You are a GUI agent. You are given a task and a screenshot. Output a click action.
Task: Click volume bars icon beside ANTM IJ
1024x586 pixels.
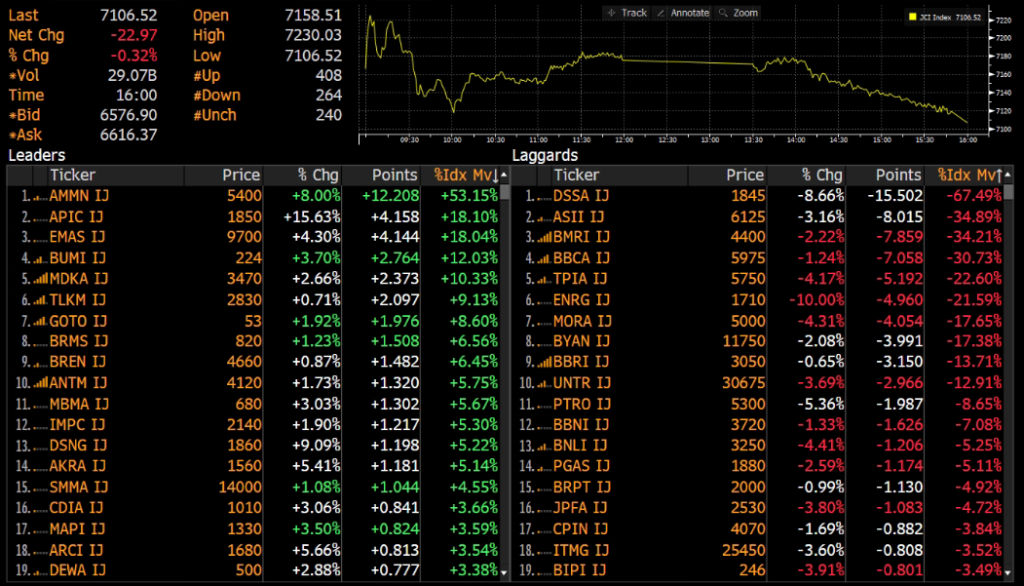click(x=38, y=382)
